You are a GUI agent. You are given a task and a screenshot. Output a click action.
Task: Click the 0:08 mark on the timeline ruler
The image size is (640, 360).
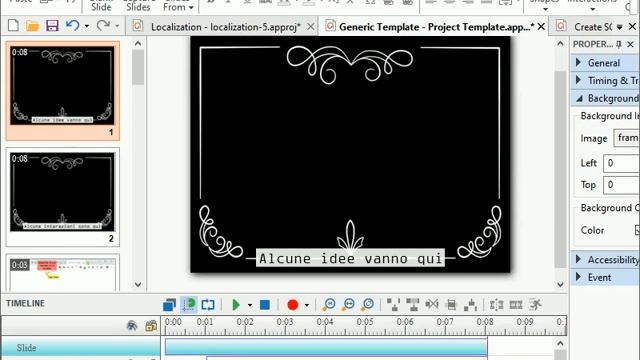pyautogui.click(x=485, y=322)
